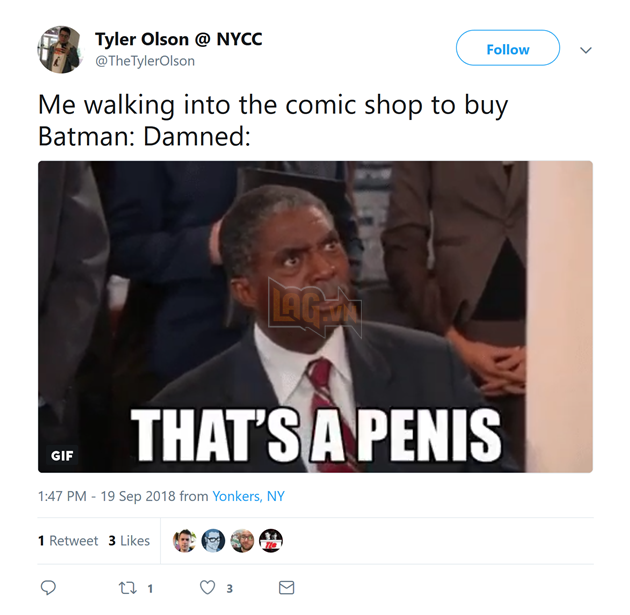View the second liker's blue avatar
This screenshot has height=615, width=630.
[x=213, y=541]
